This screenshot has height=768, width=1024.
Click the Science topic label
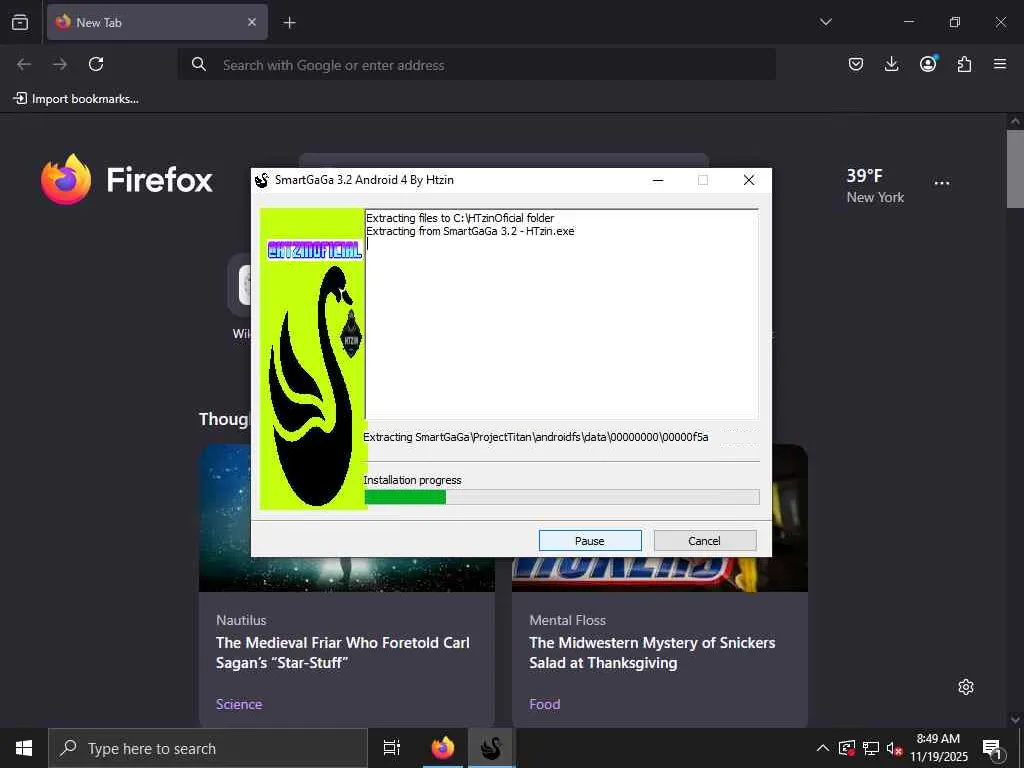coord(239,704)
